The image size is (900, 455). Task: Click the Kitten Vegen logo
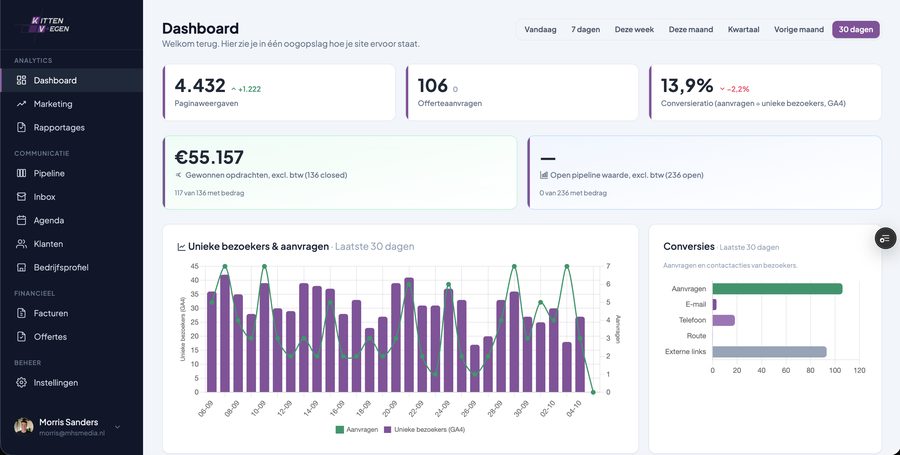click(x=50, y=25)
